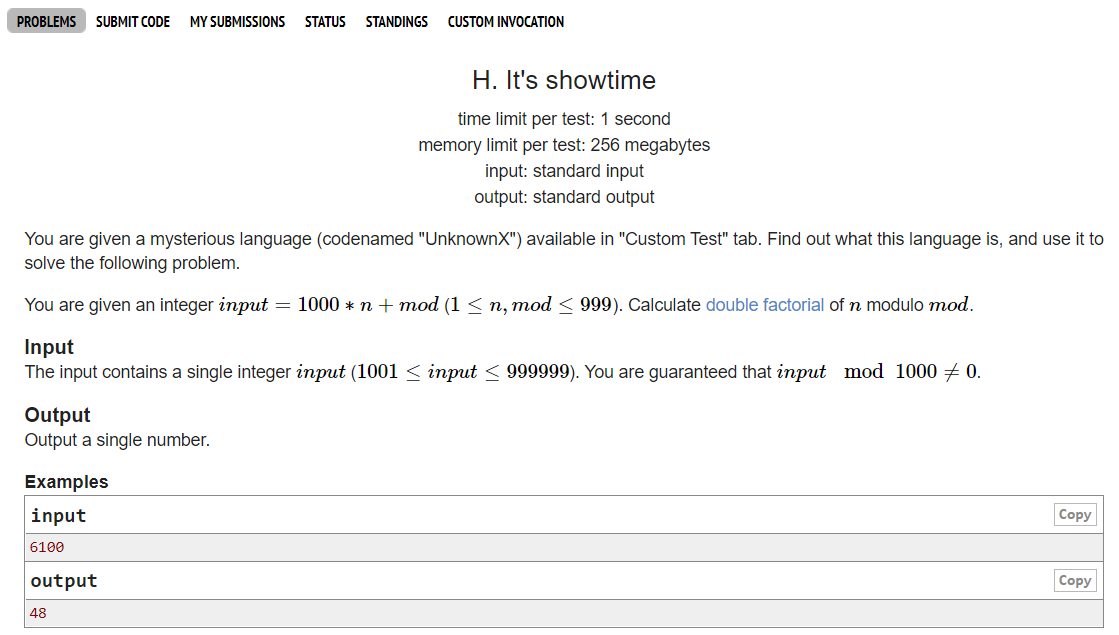Open the Problems tab
Viewport: 1119px width, 635px height.
tap(46, 21)
